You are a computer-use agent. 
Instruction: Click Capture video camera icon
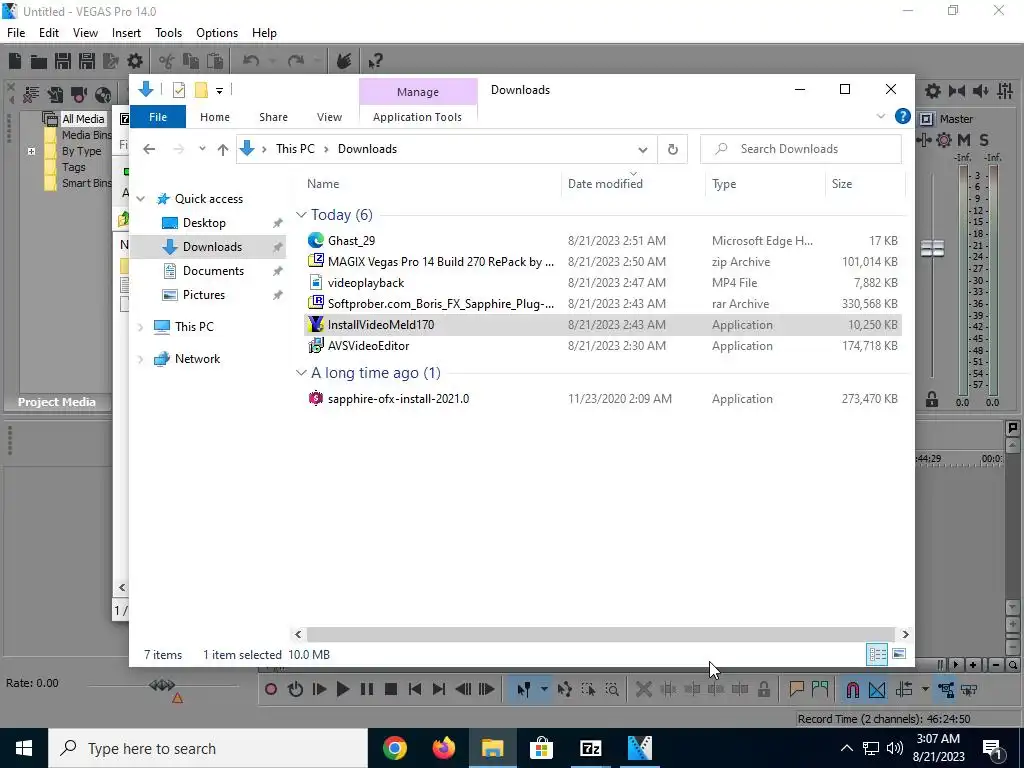[x=79, y=95]
